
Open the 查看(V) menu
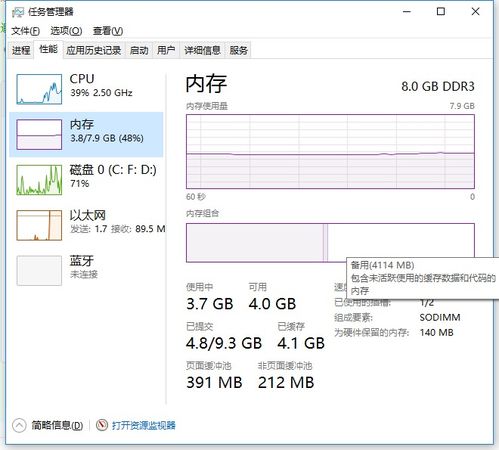[x=108, y=31]
